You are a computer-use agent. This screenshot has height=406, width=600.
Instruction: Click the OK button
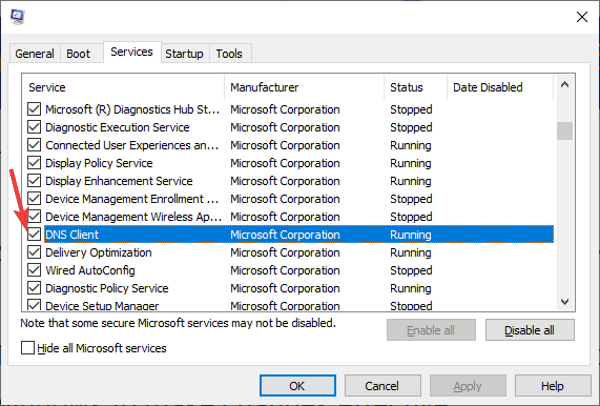point(297,385)
